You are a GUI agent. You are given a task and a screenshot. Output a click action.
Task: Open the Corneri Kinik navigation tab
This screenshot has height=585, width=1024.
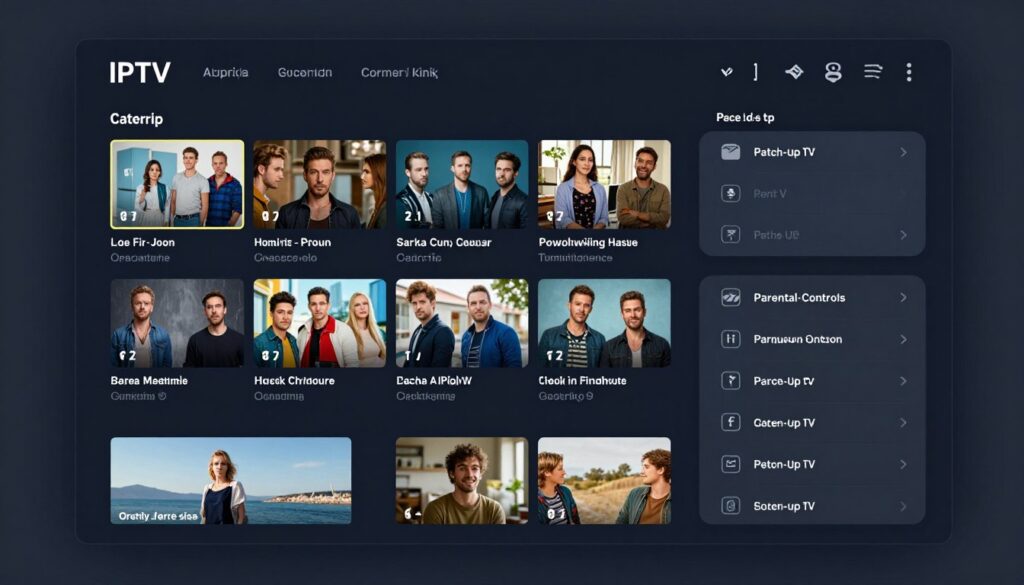(x=399, y=72)
